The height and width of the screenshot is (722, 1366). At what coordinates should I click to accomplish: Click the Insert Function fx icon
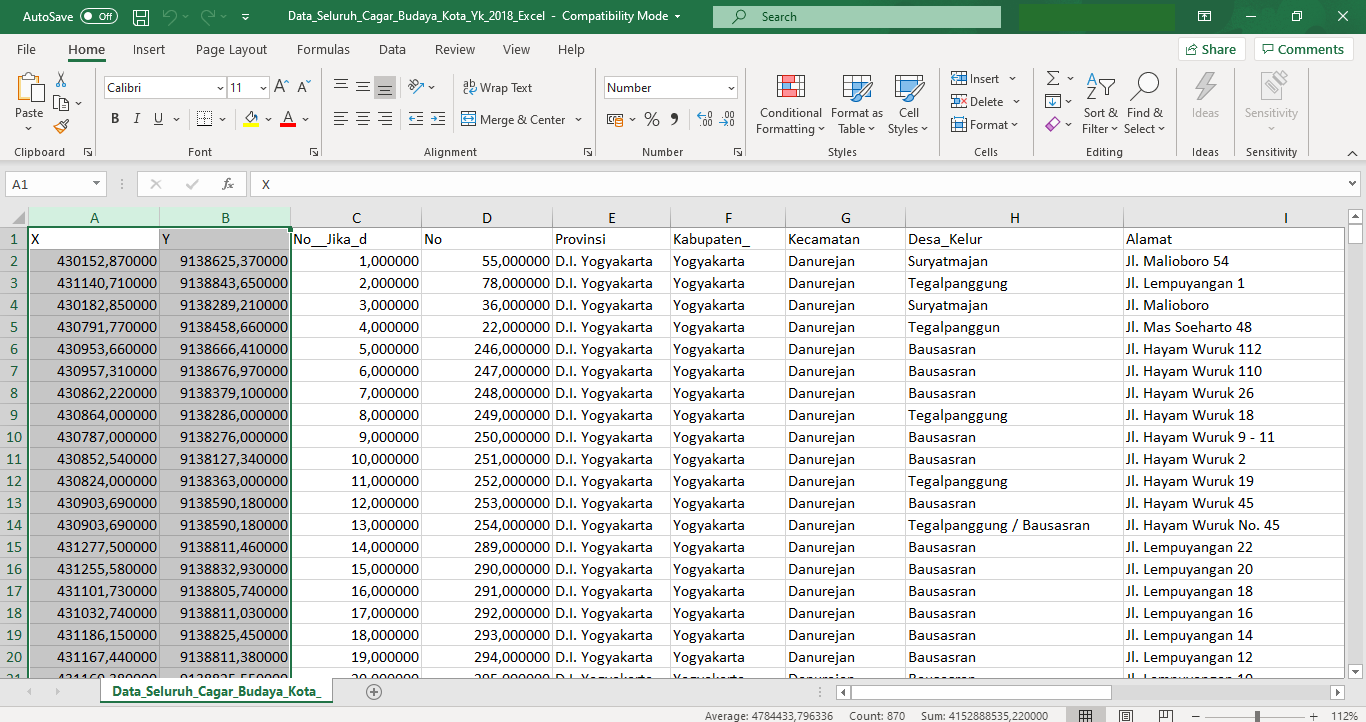click(228, 184)
